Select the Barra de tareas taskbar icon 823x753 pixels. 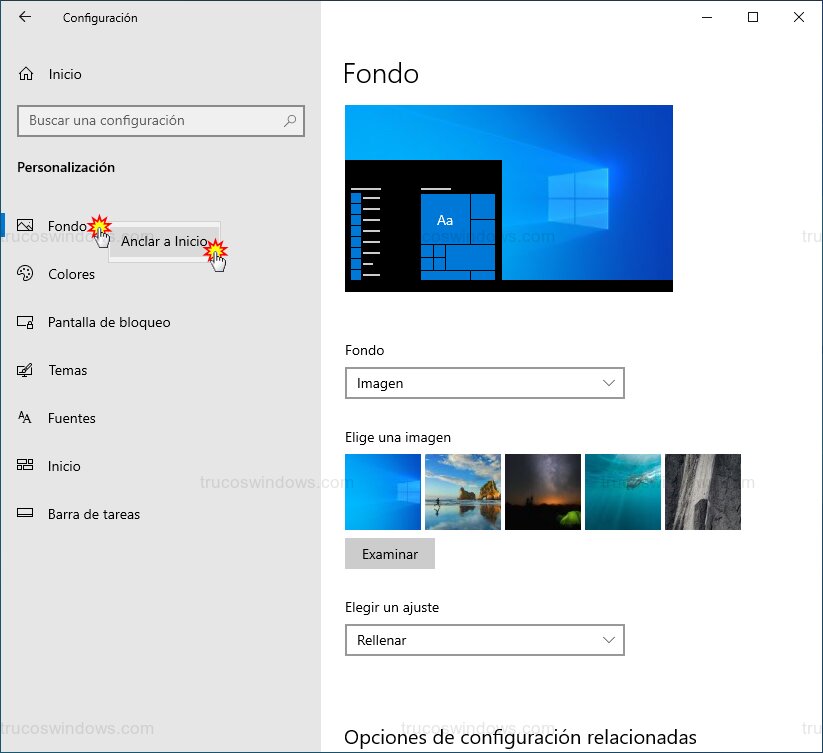tap(25, 514)
